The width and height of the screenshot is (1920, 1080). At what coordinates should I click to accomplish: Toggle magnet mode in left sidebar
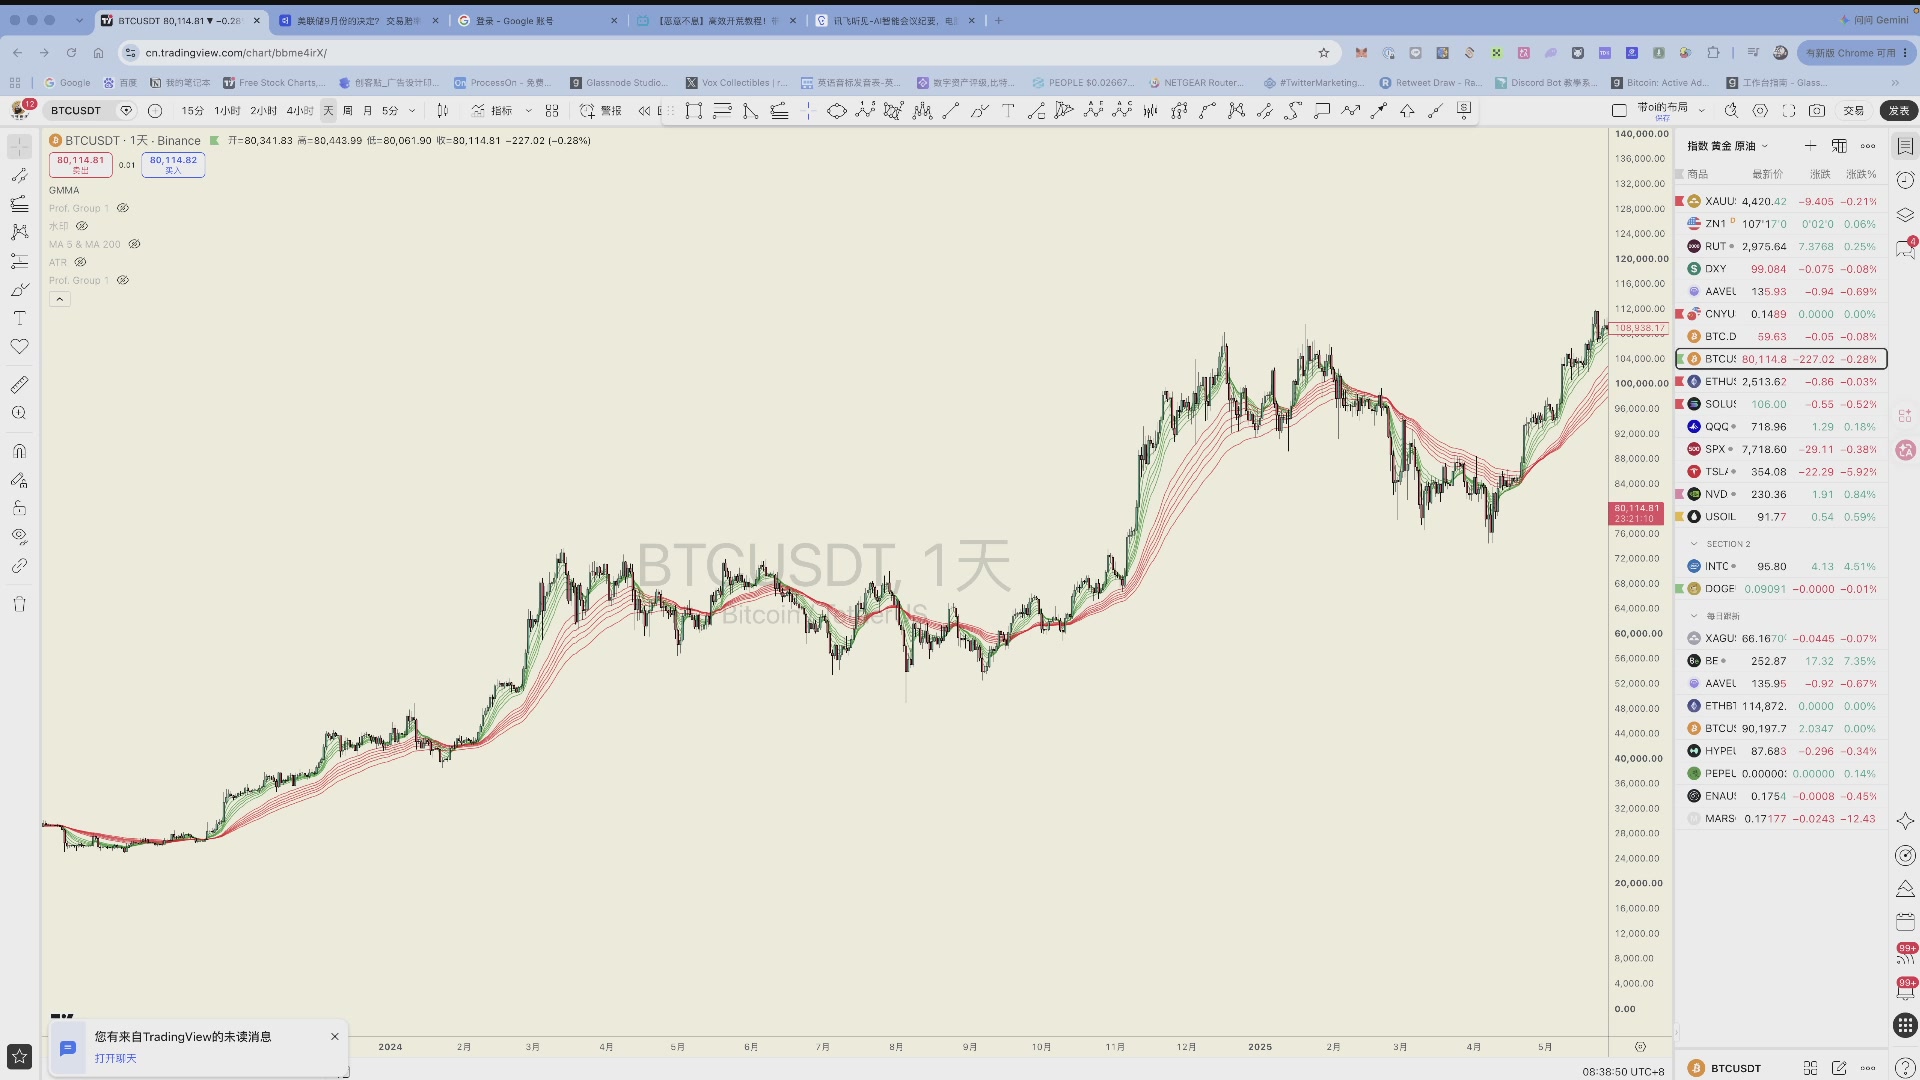19,451
